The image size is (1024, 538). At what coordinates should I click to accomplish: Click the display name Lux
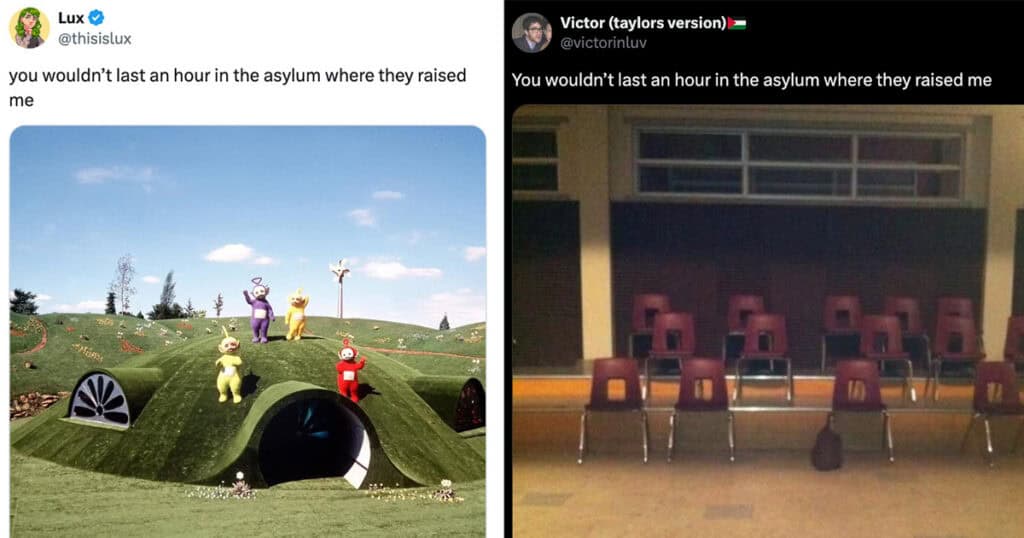tap(71, 18)
